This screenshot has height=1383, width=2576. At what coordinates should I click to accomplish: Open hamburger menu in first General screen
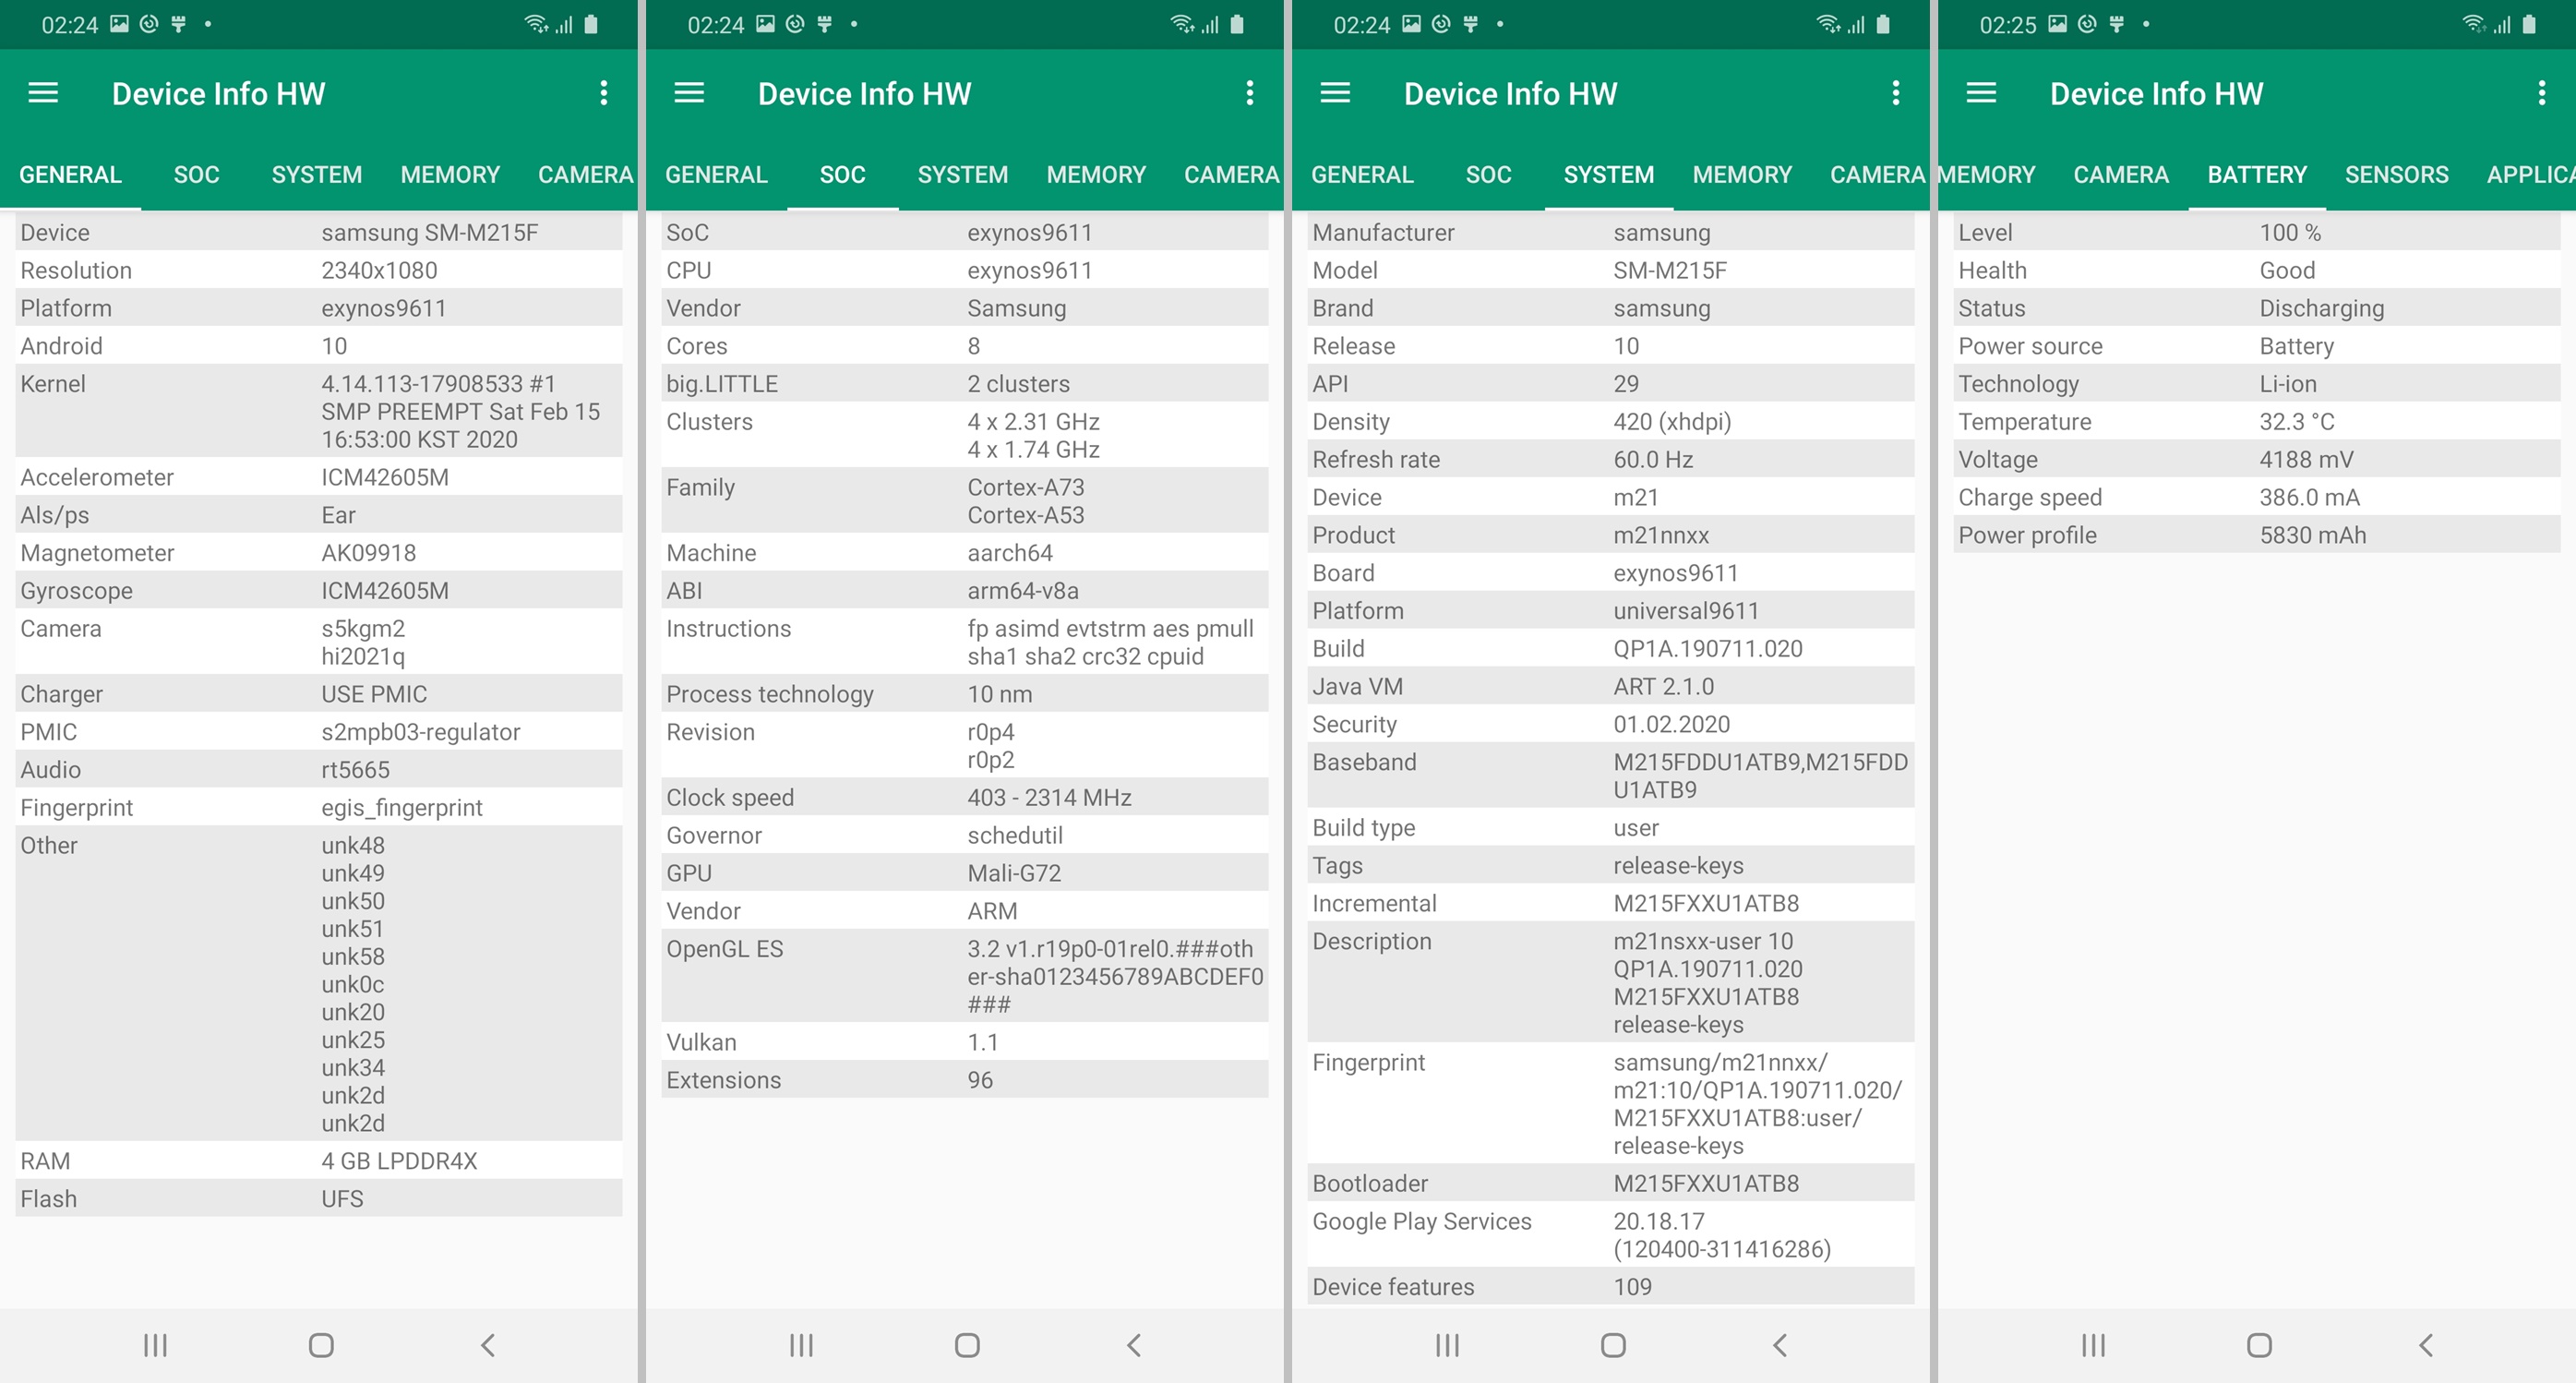coord(43,93)
